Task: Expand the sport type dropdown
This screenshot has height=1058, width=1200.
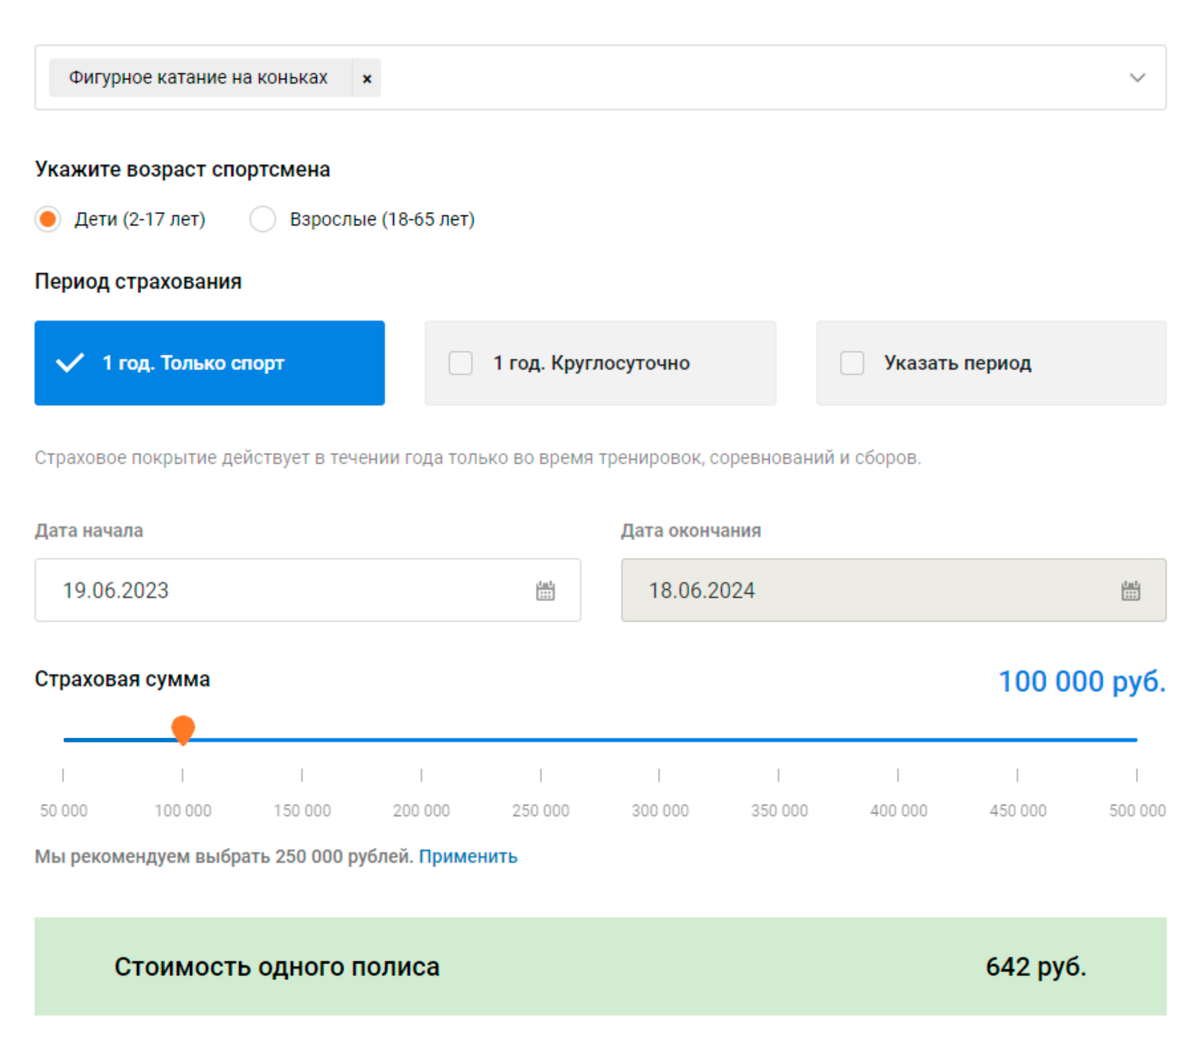Action: coord(1137,78)
